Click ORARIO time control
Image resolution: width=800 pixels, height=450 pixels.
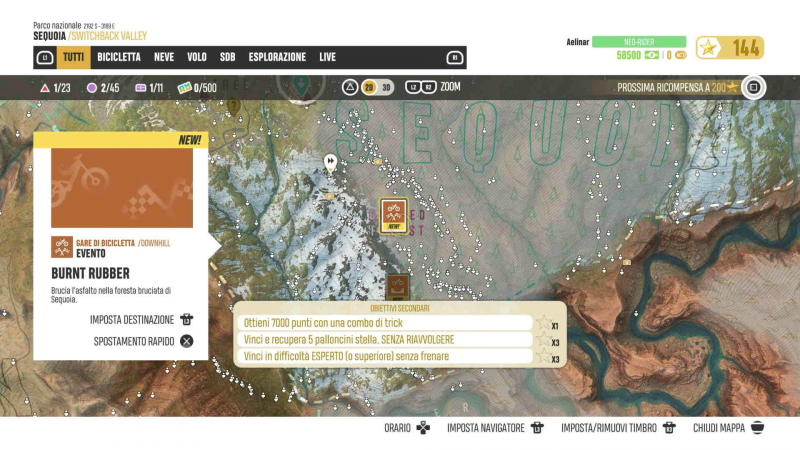point(397,428)
